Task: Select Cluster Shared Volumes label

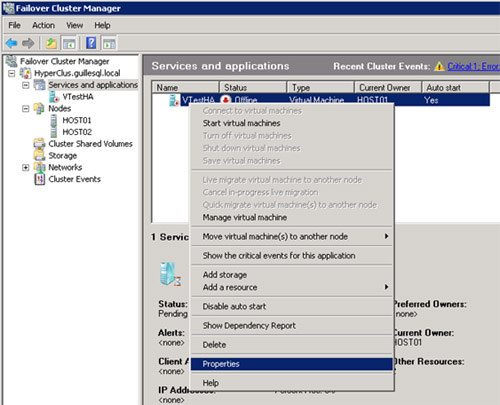Action: pos(90,144)
